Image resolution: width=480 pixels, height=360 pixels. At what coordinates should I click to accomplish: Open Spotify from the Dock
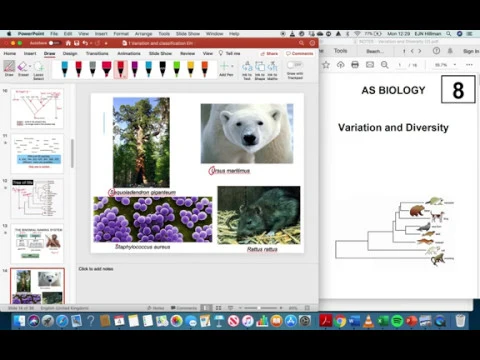click(x=397, y=321)
